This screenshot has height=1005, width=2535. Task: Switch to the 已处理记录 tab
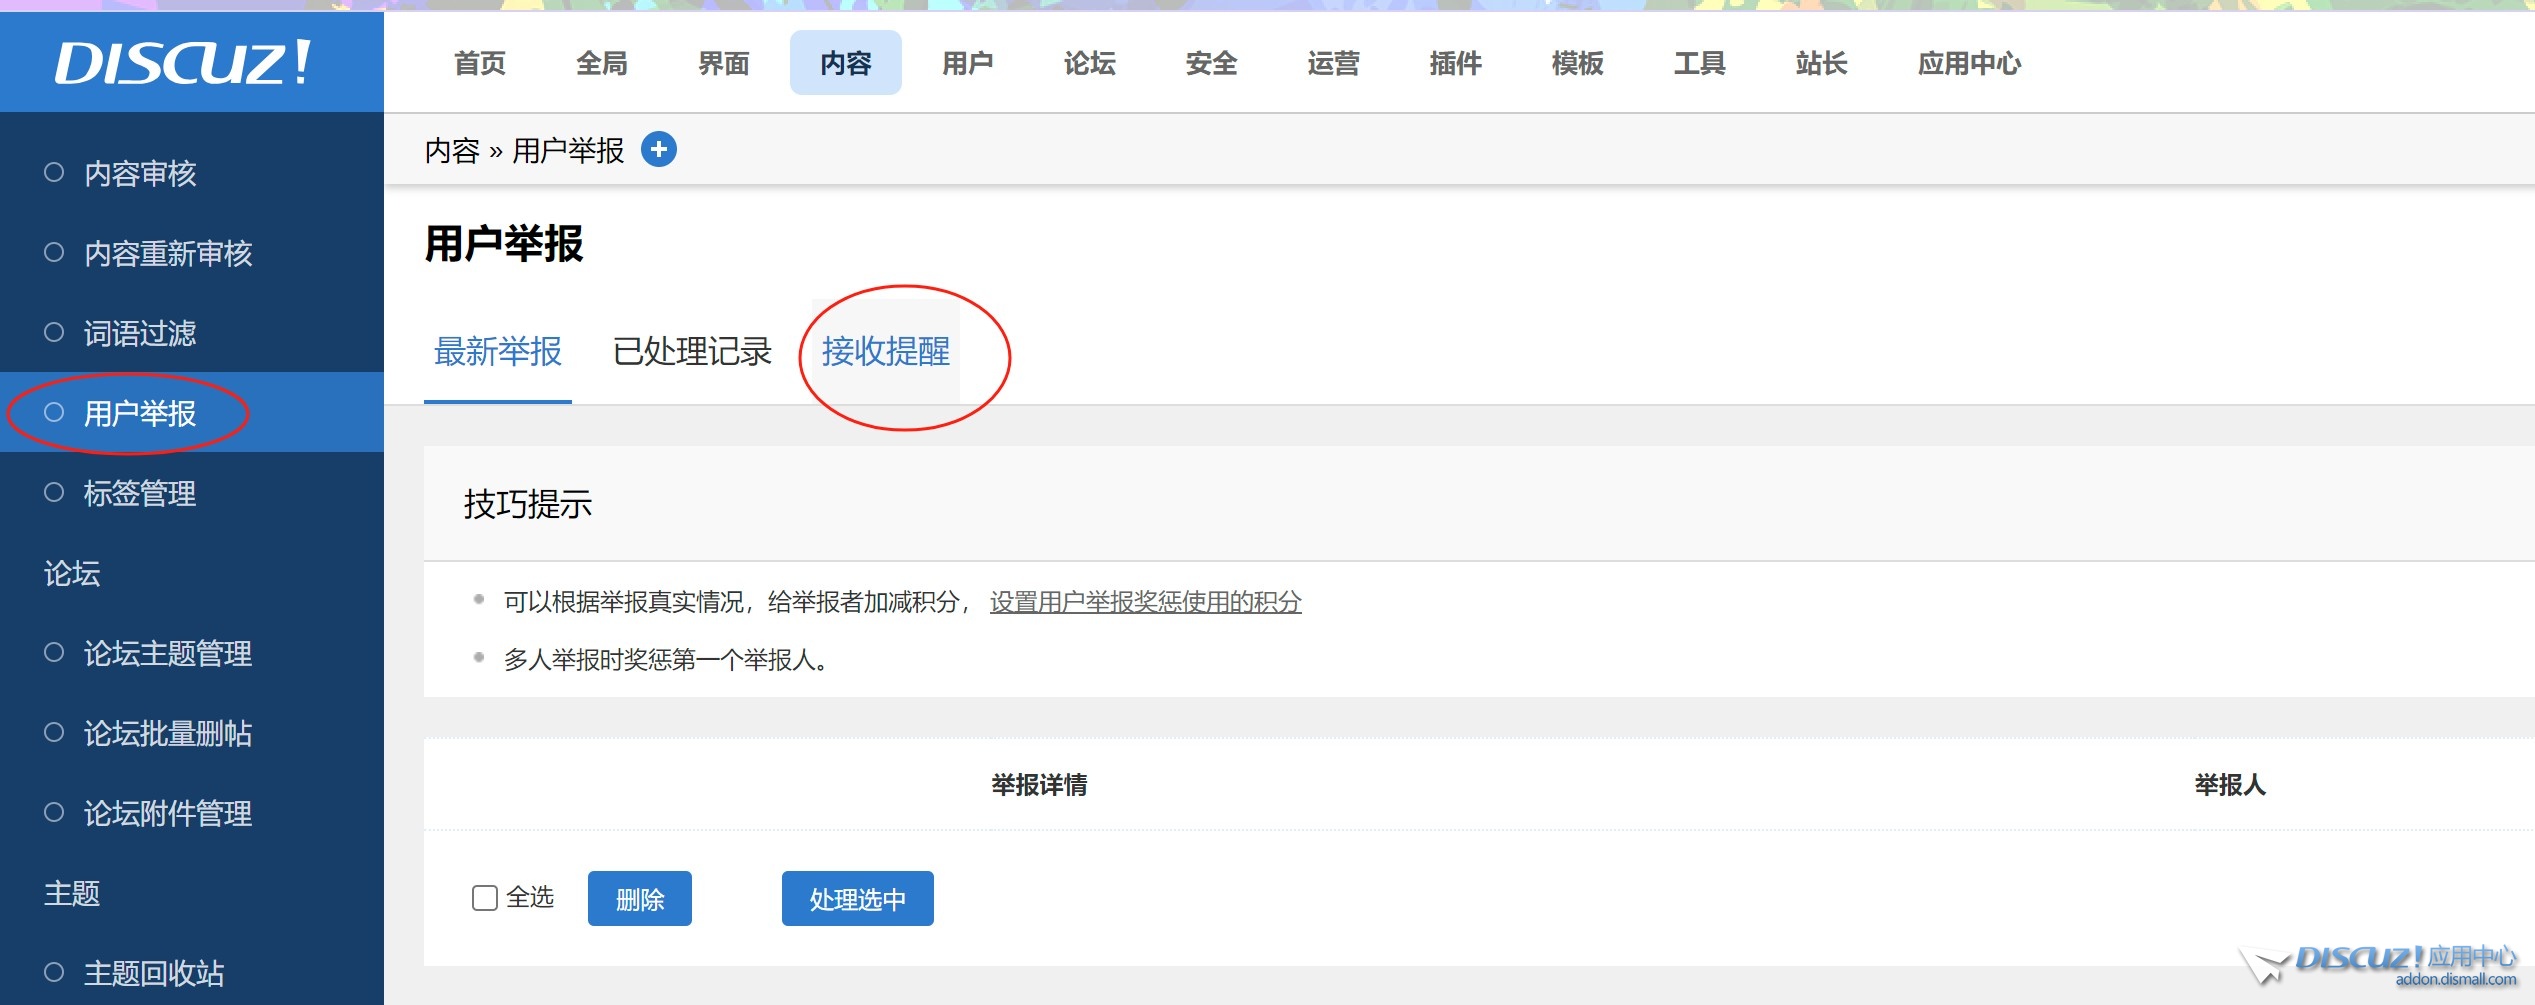point(692,353)
